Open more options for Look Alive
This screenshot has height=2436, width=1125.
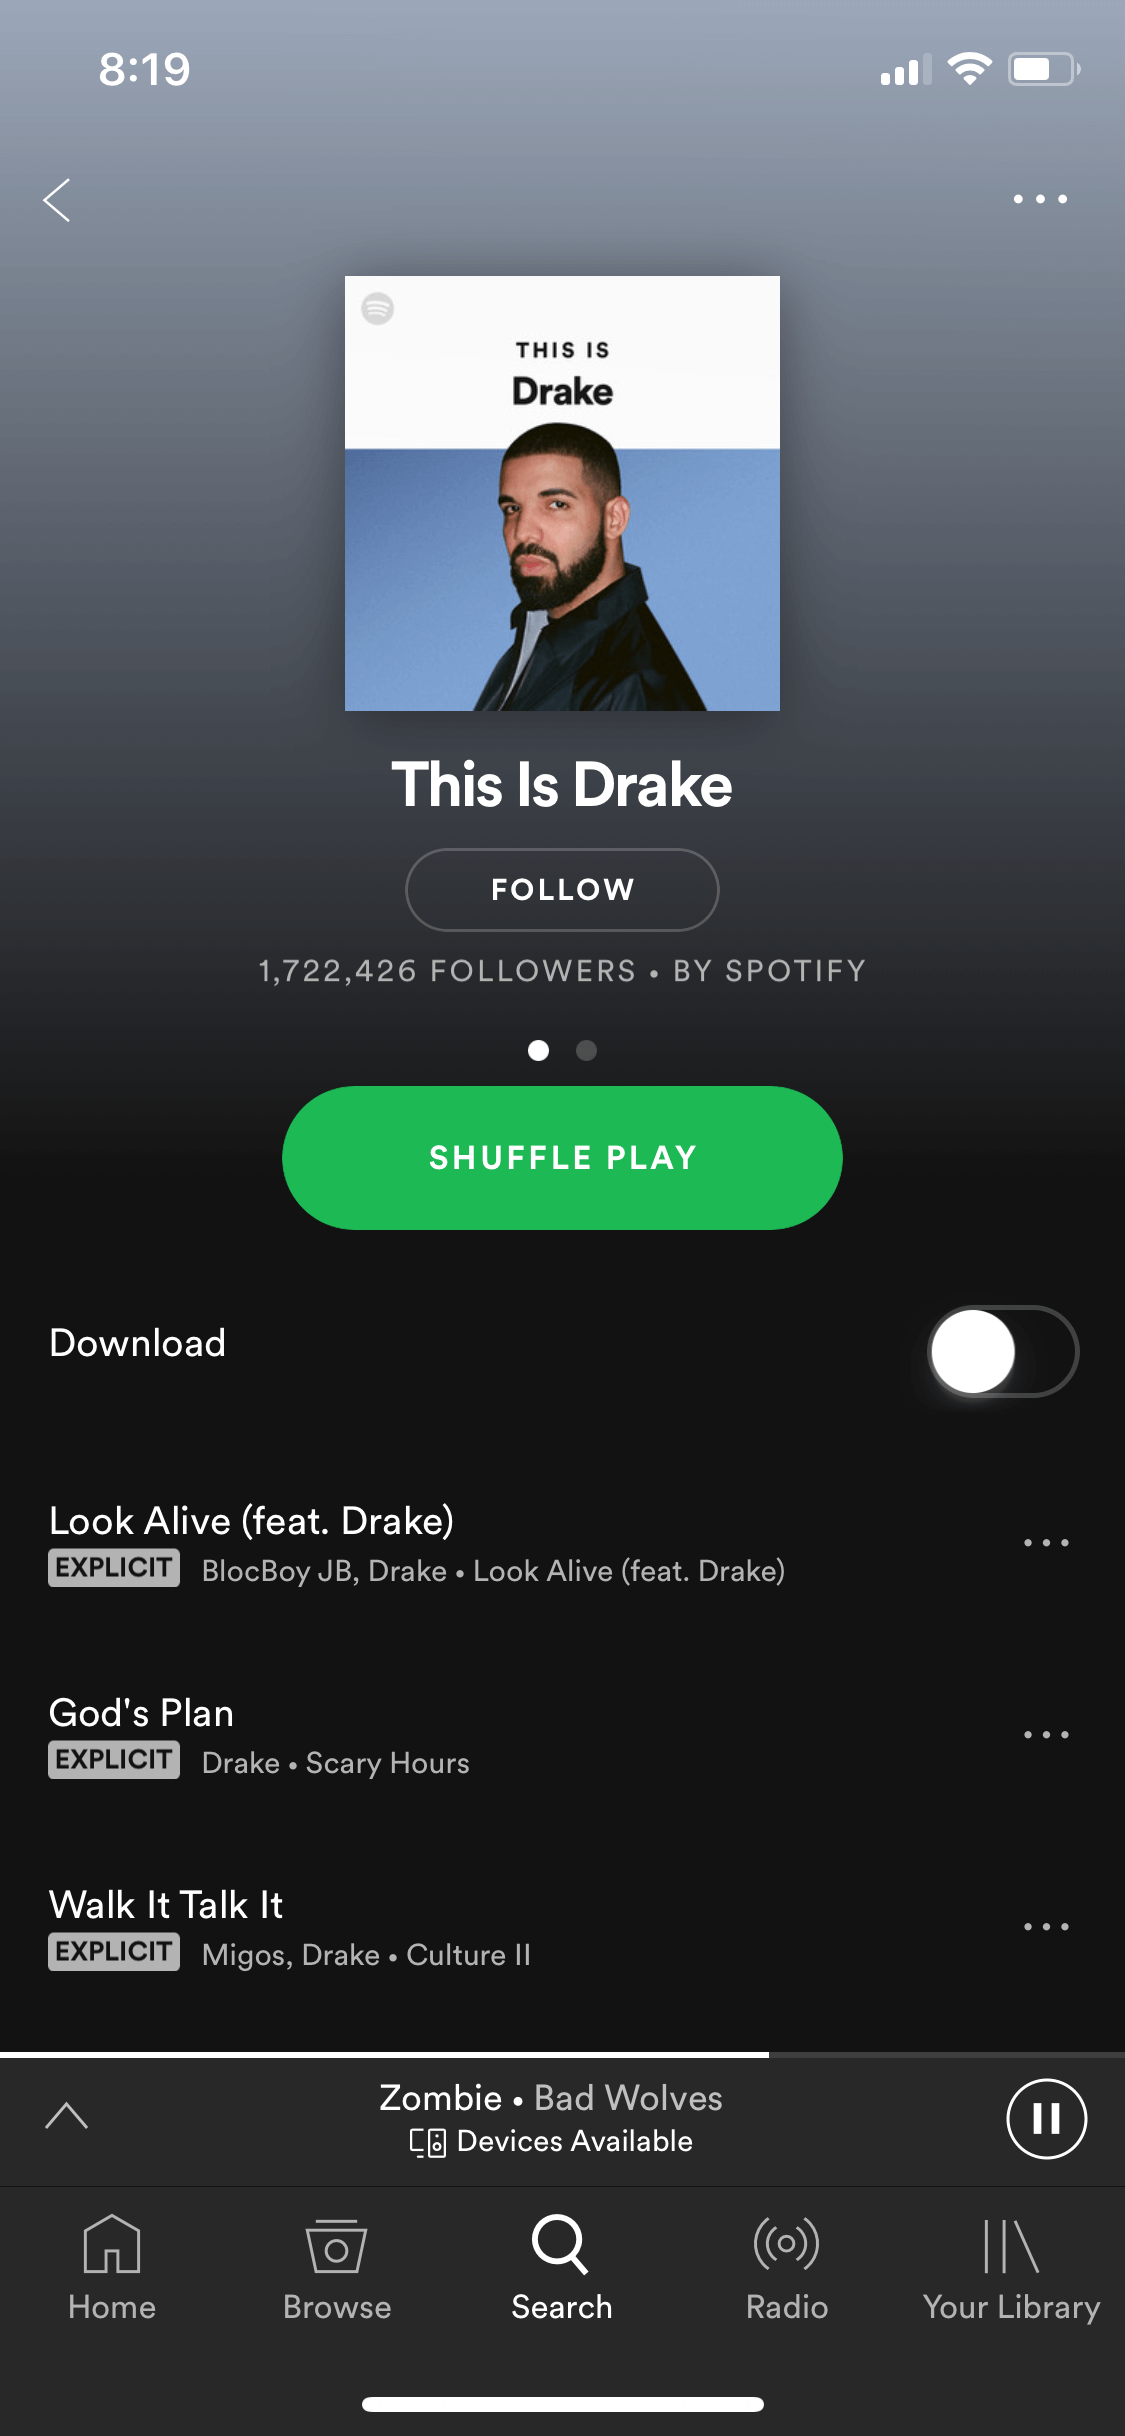[x=1046, y=1543]
